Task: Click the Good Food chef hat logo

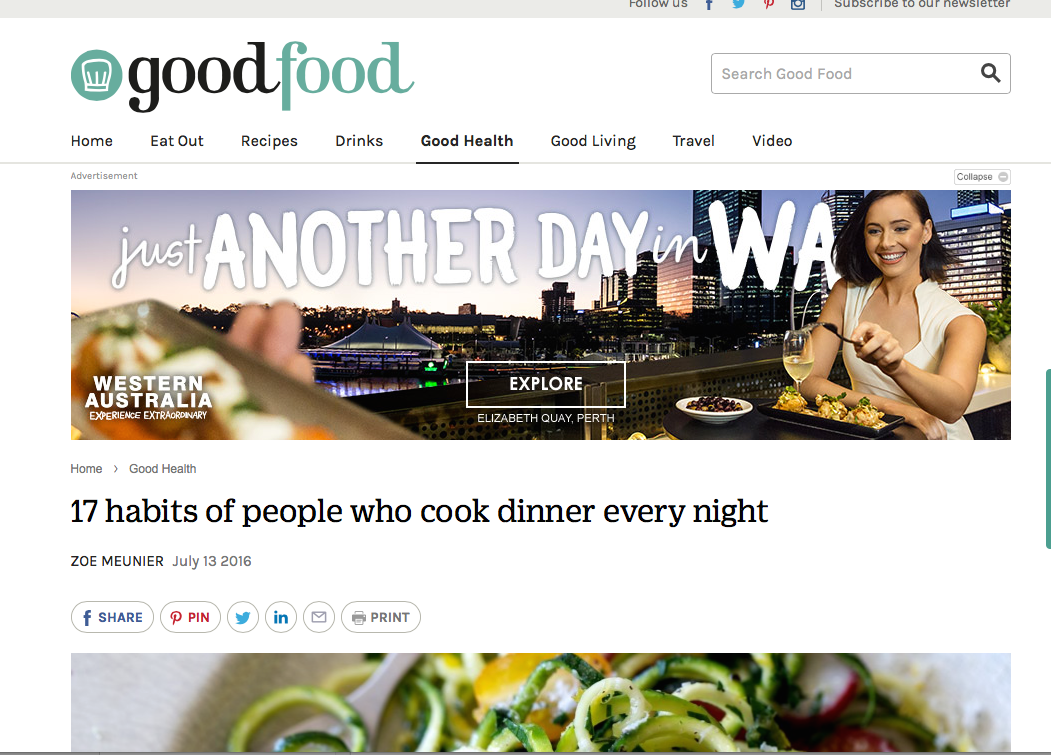Action: point(97,75)
